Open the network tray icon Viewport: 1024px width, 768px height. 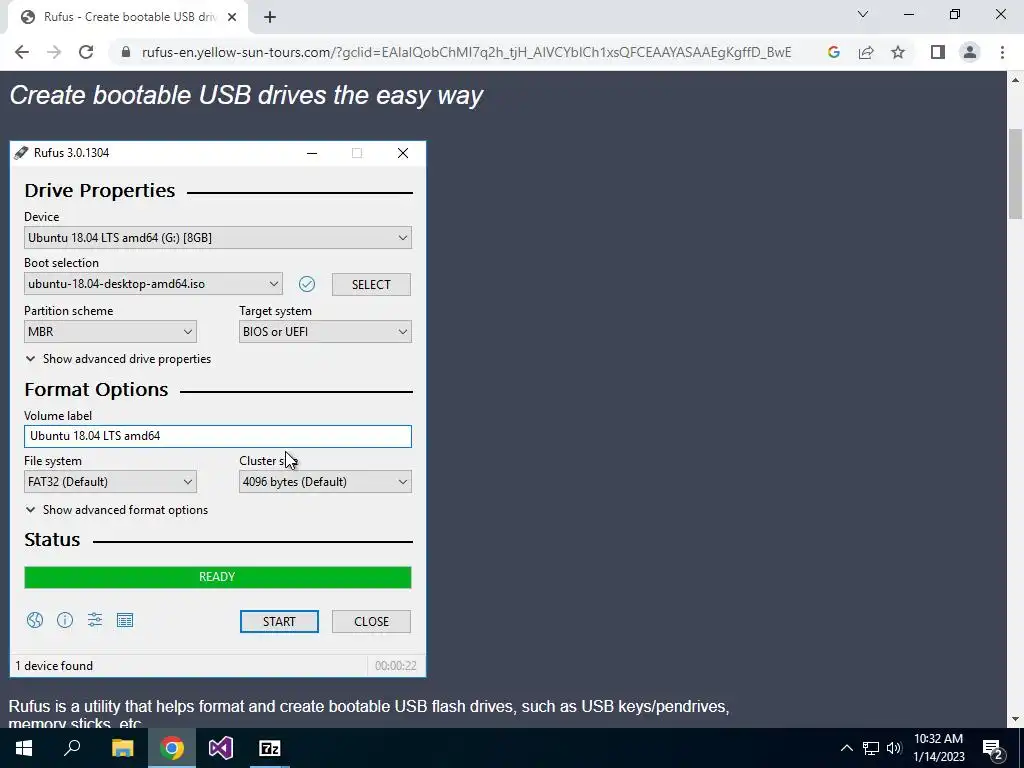point(871,748)
